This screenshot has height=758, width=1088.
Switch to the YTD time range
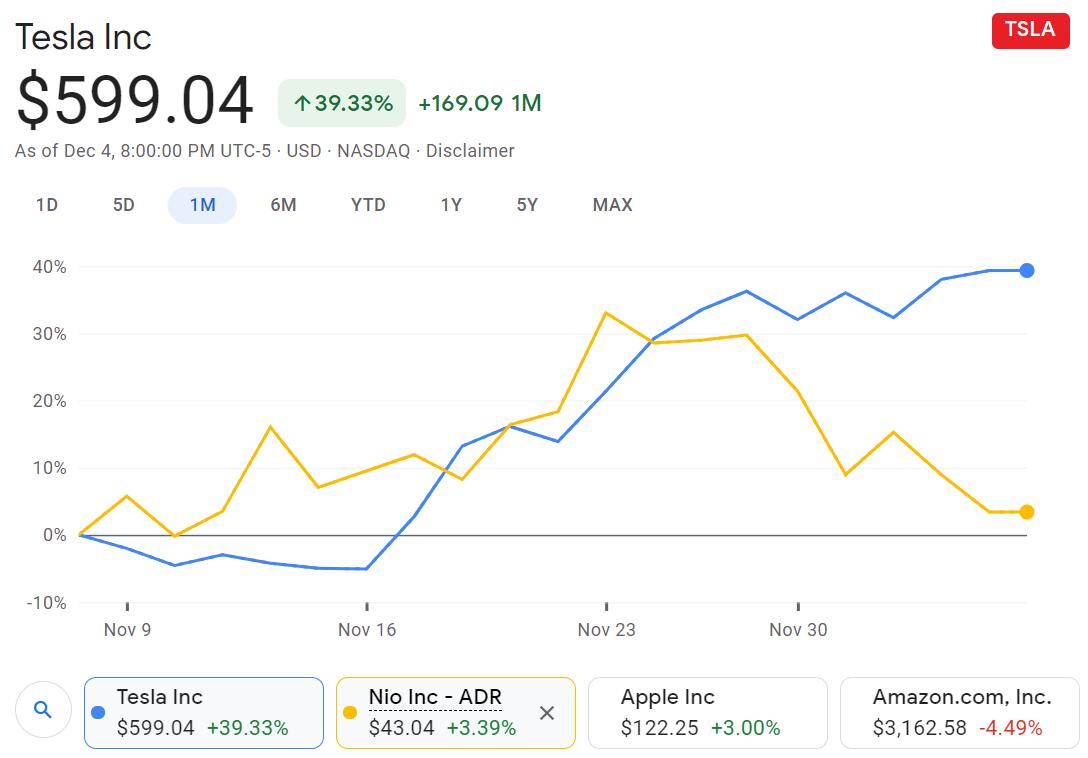coord(368,205)
